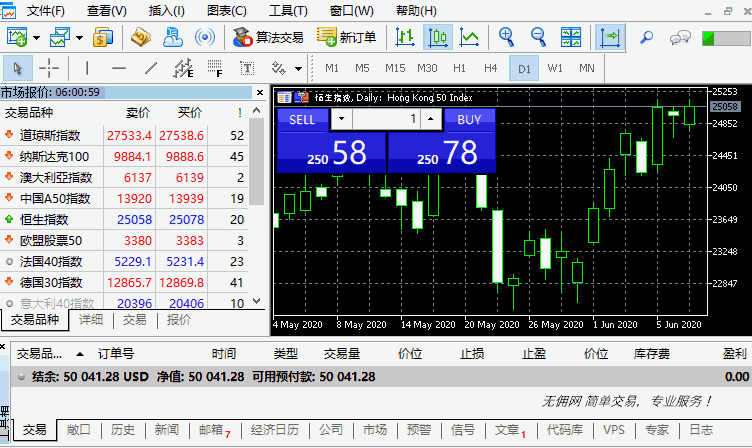Image resolution: width=752 pixels, height=448 pixels.
Task: Open the search magnifier icon
Action: (x=646, y=38)
